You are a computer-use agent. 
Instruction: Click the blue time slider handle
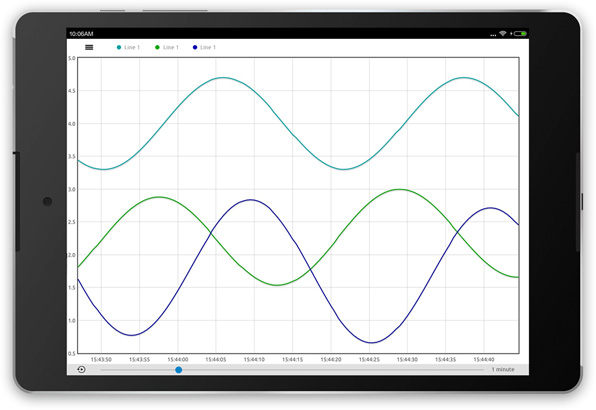179,370
